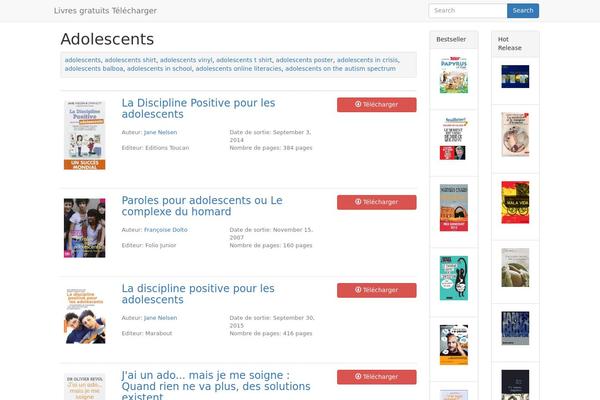This screenshot has width=600, height=400.
Task: Click release date September 3, 2014
Action: pyautogui.click(x=271, y=136)
